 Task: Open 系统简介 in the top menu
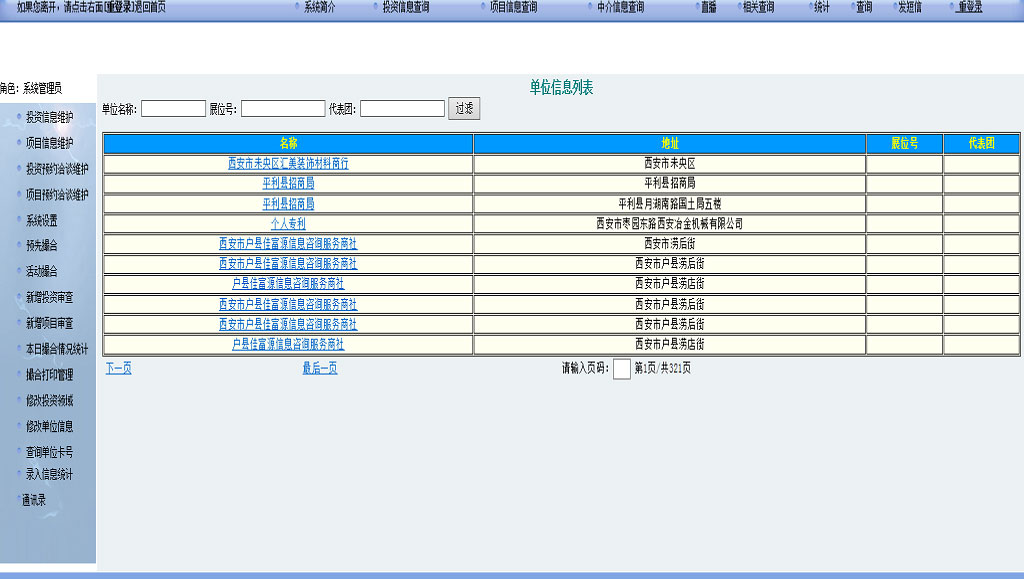tap(320, 7)
